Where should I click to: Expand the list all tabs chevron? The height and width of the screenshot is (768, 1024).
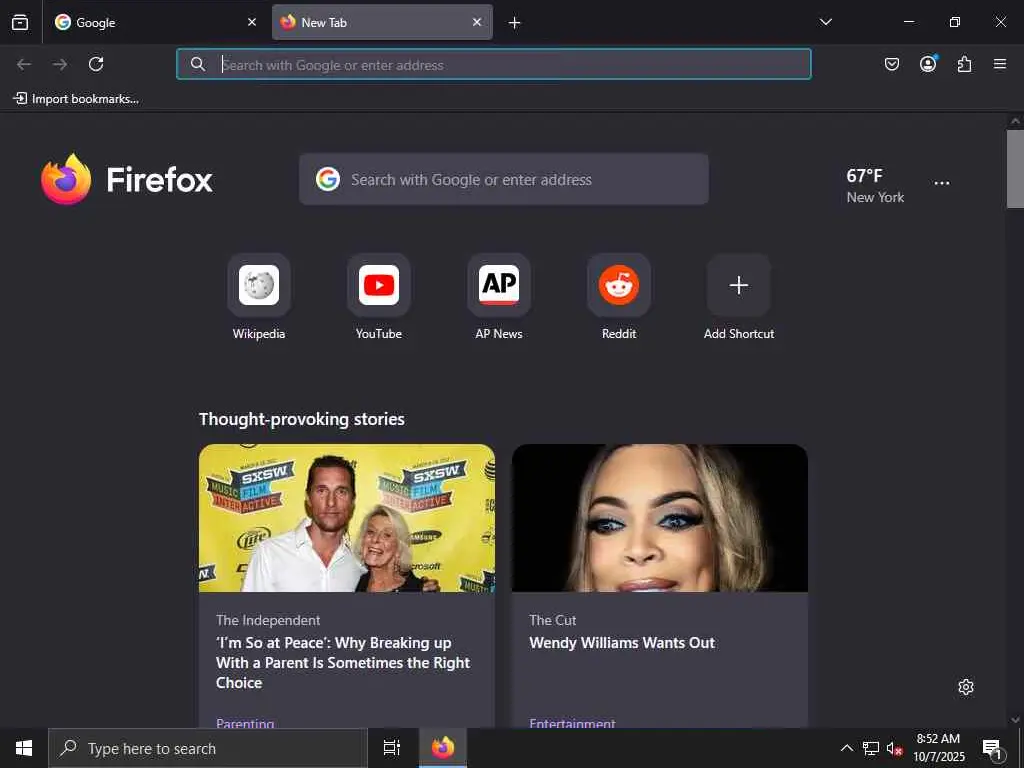pyautogui.click(x=825, y=22)
